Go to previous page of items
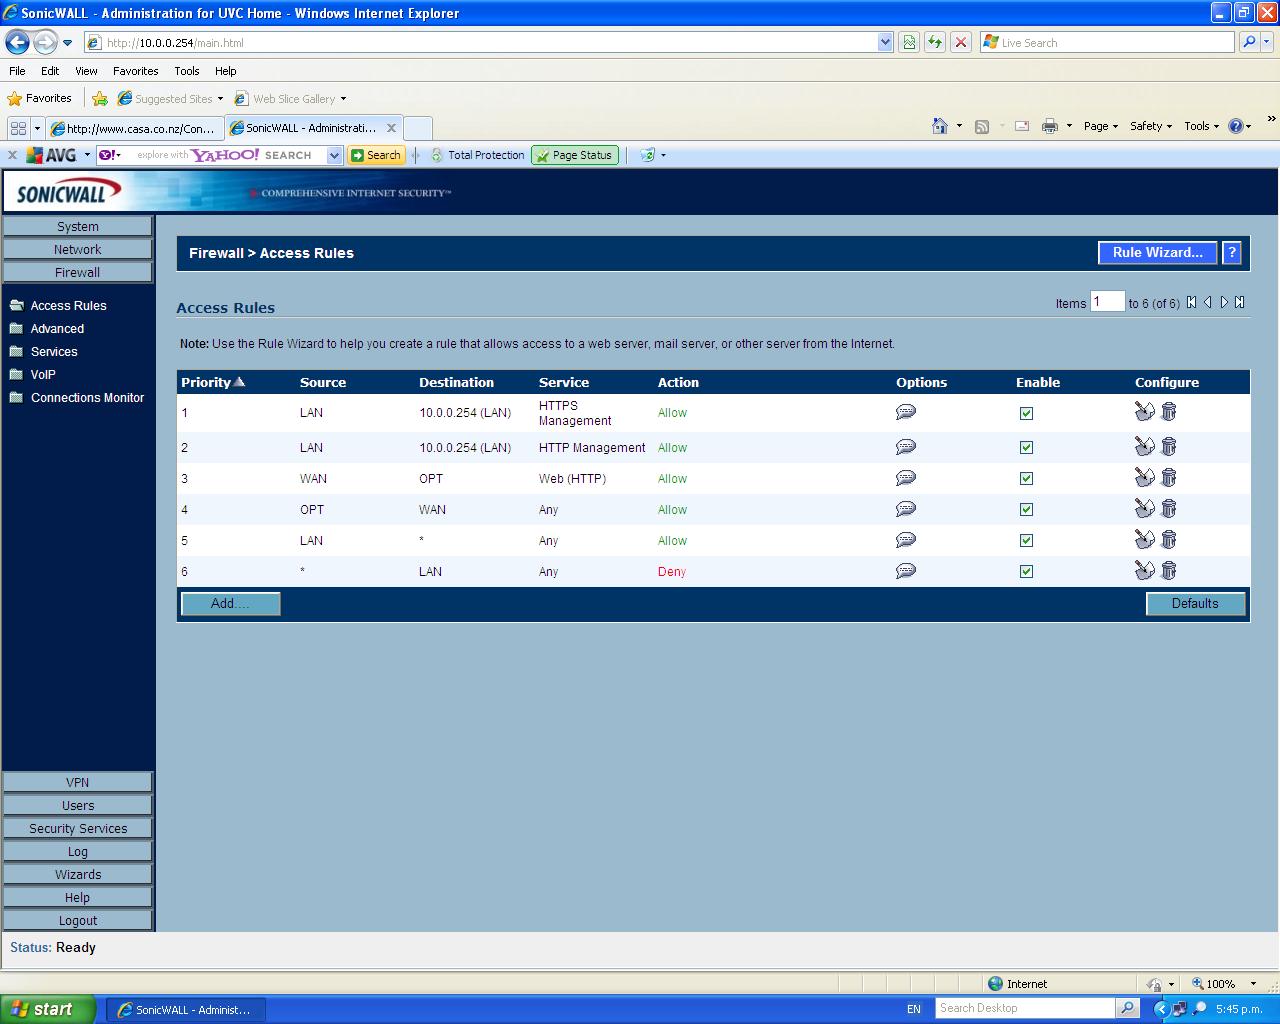This screenshot has width=1280, height=1024. [1208, 302]
